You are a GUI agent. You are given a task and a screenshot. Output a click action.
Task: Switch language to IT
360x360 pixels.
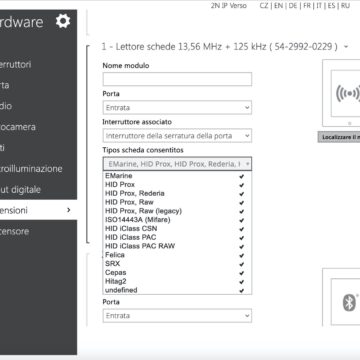click(319, 6)
